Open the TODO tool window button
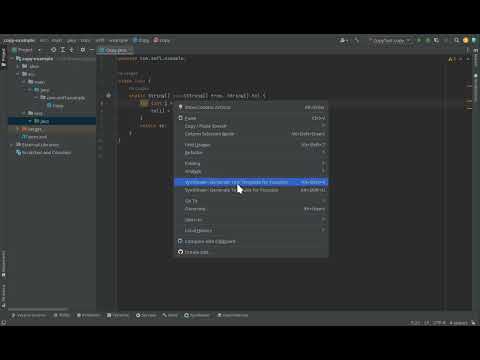 (x=62, y=315)
